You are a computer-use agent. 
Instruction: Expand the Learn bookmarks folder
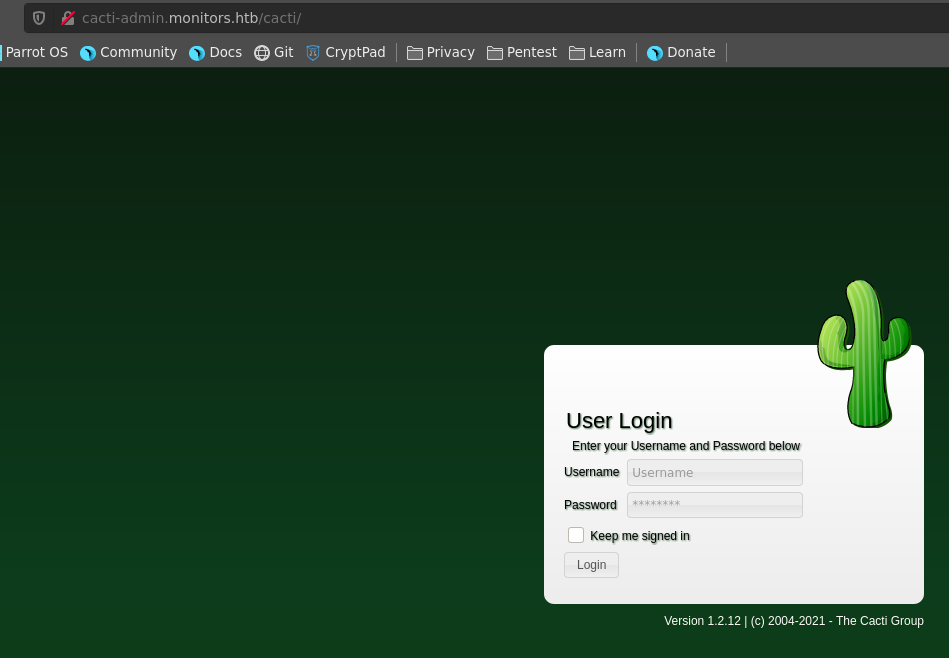click(597, 52)
